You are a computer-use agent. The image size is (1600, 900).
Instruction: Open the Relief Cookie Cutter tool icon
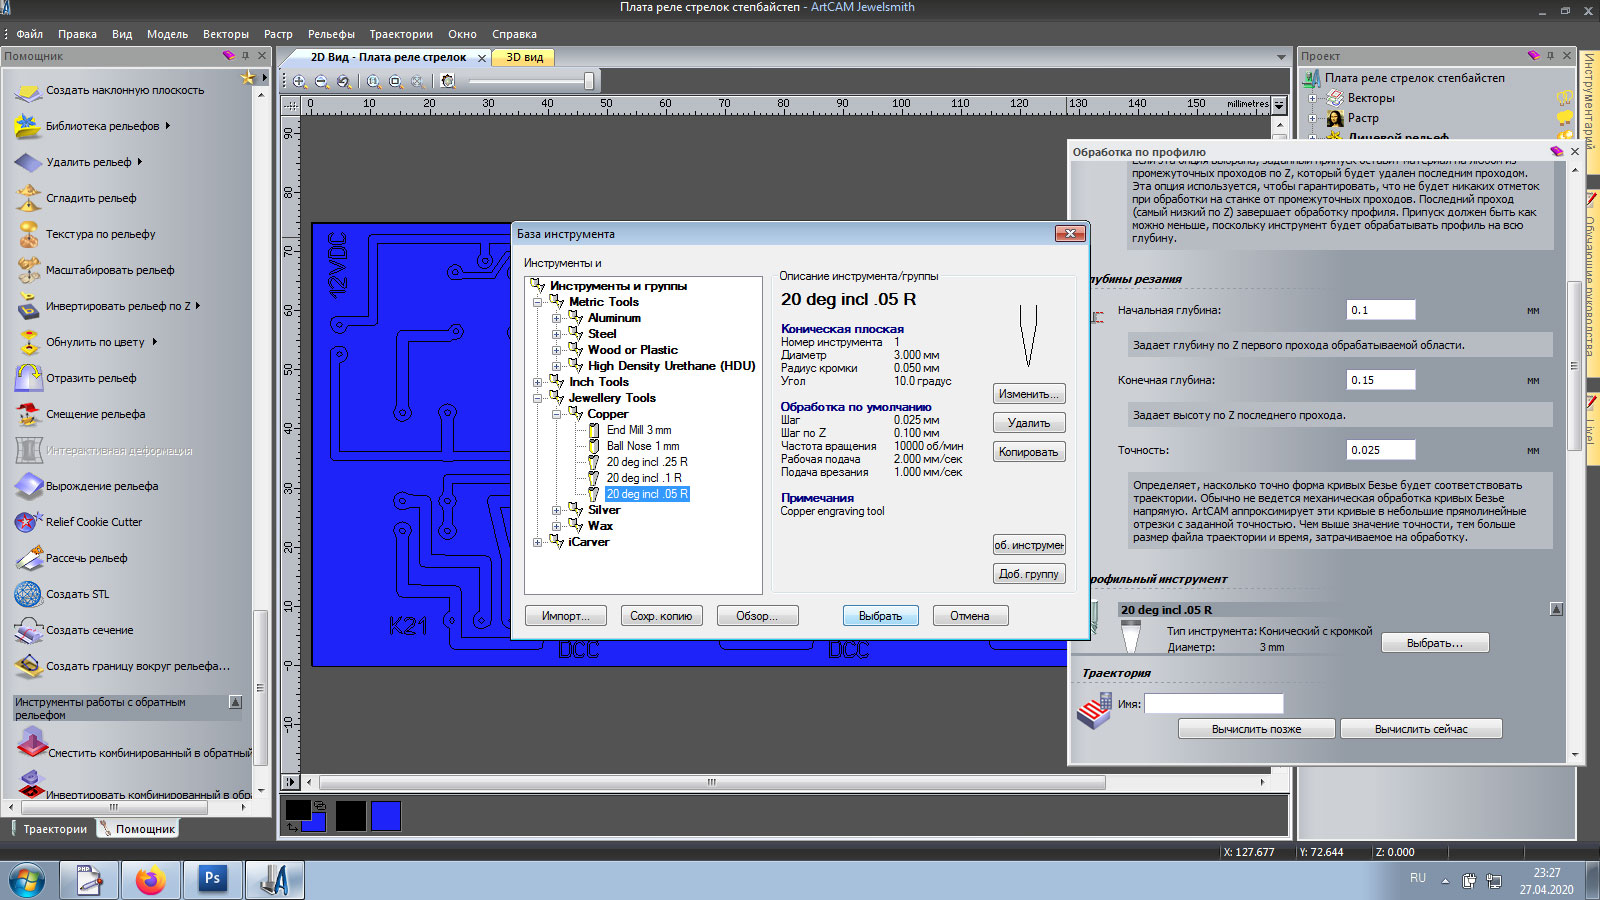tap(28, 523)
